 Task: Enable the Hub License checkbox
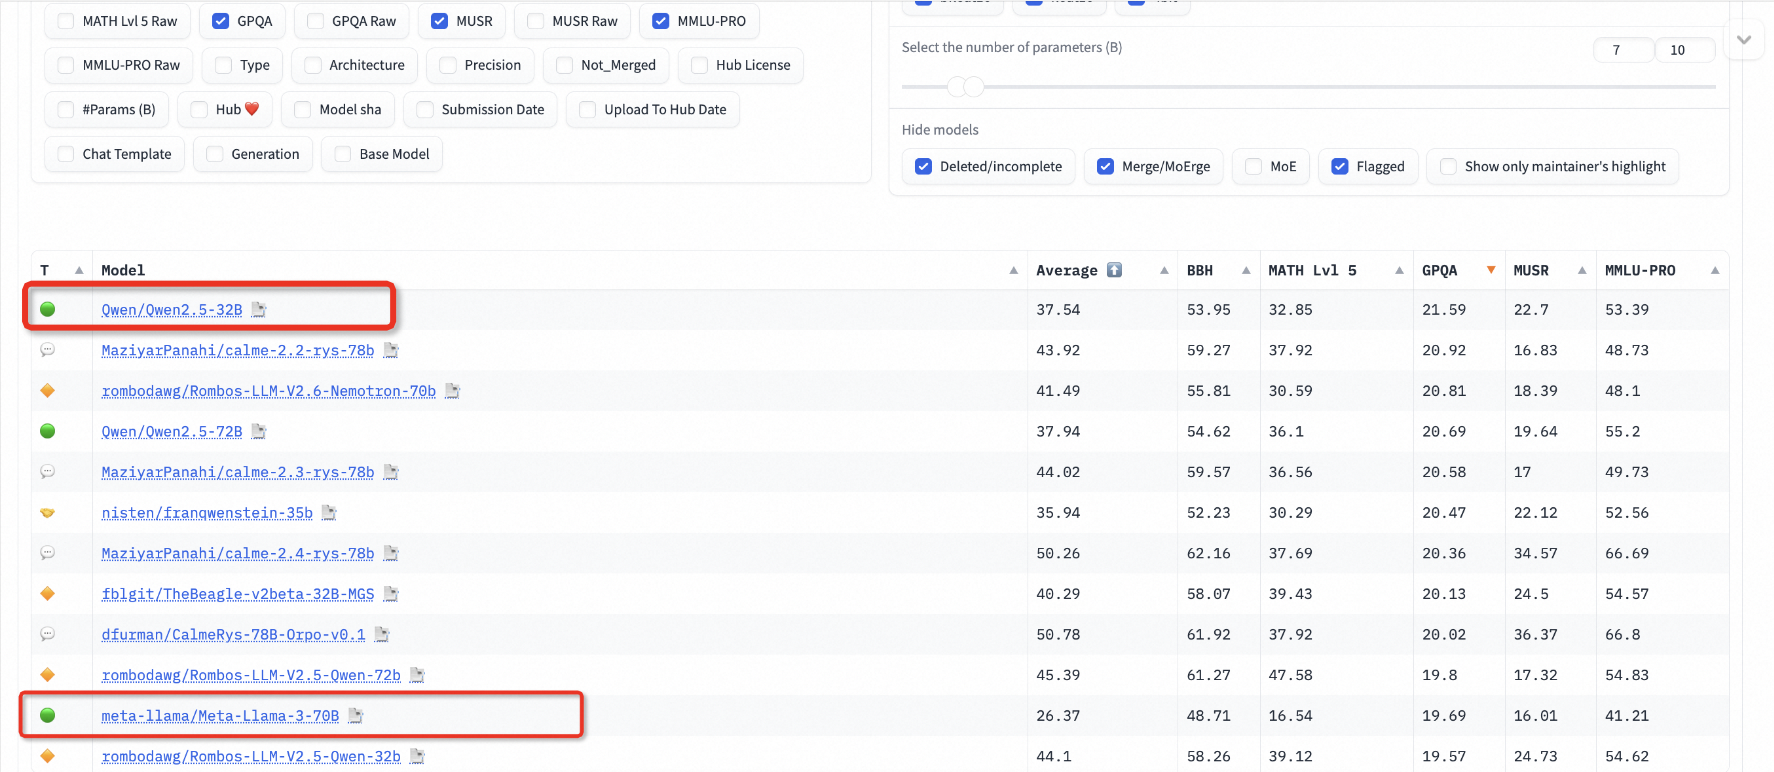coord(699,65)
